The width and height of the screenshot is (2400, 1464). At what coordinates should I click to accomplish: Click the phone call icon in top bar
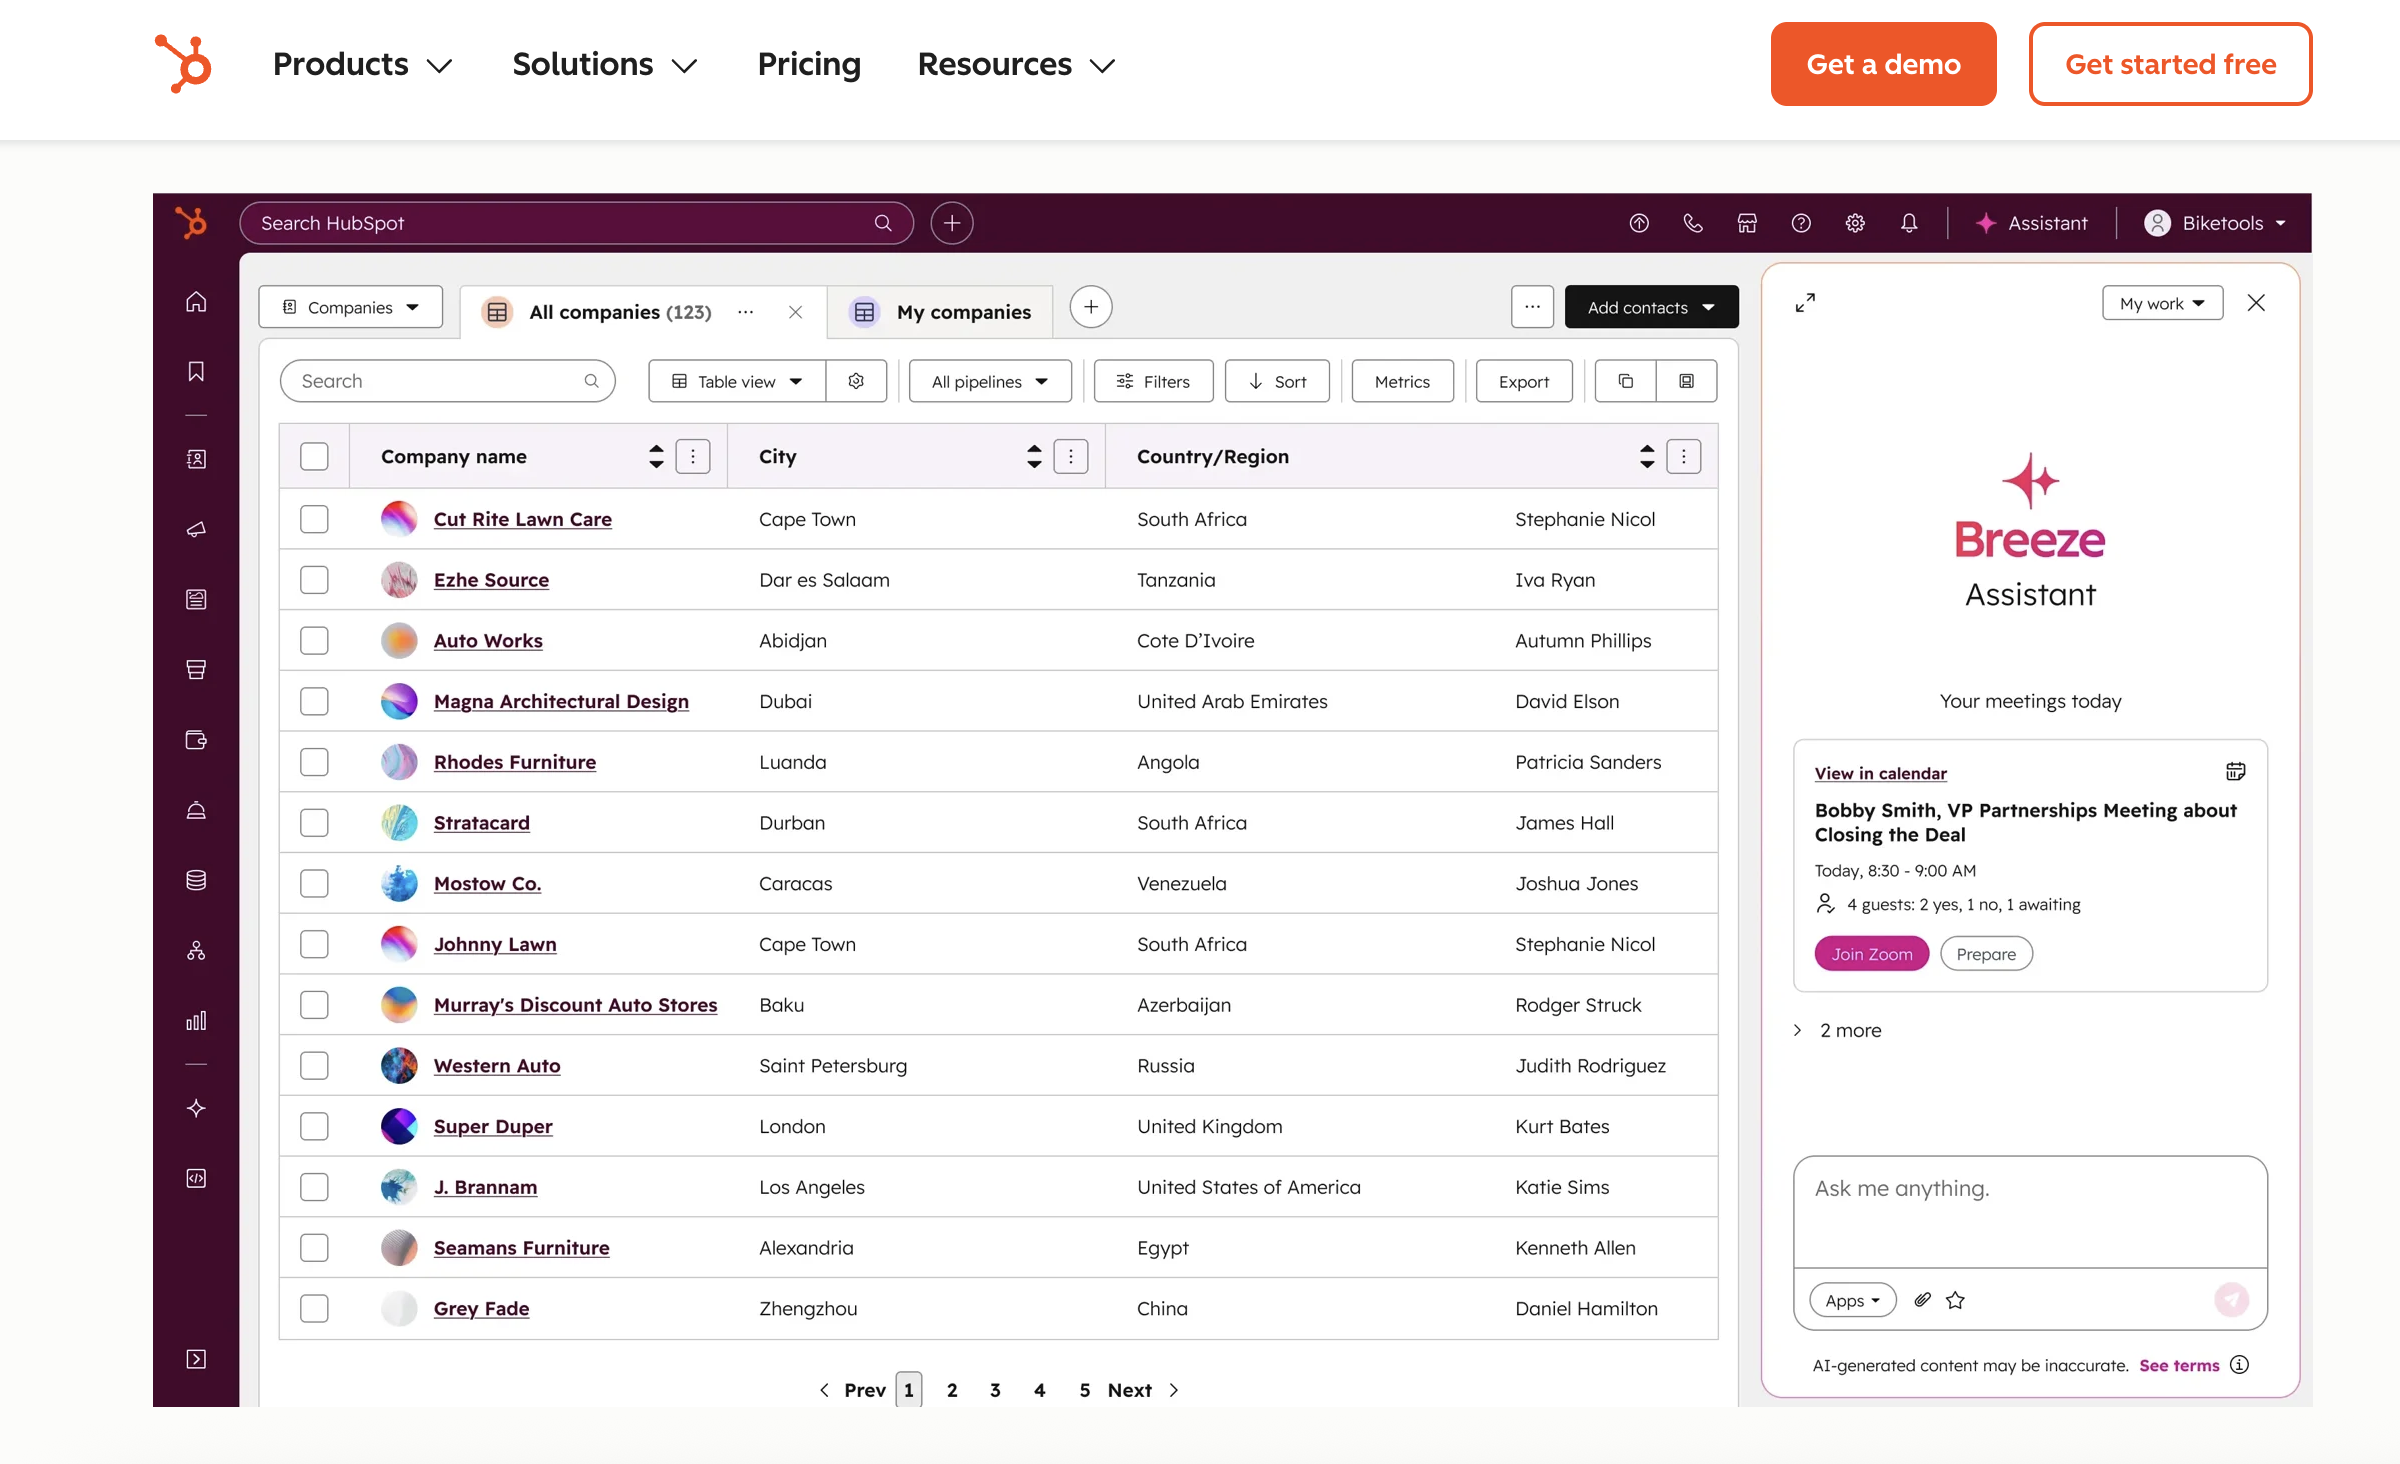(1693, 223)
